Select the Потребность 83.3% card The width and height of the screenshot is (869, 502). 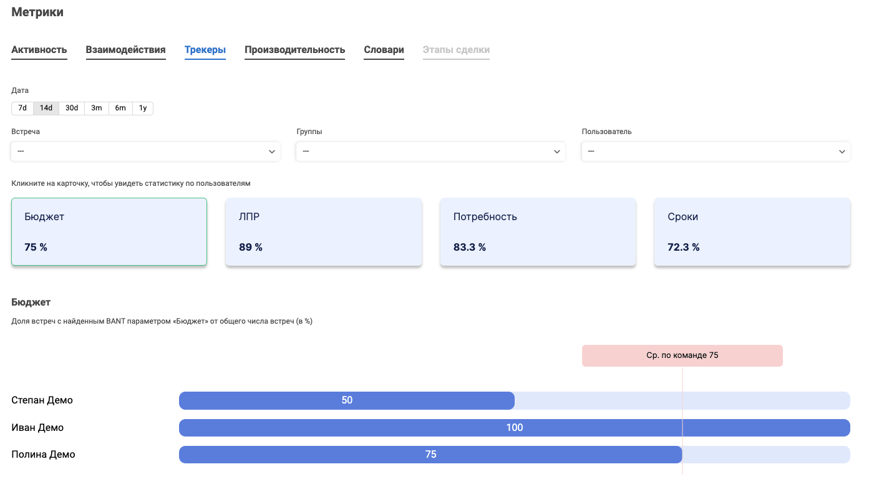[537, 232]
